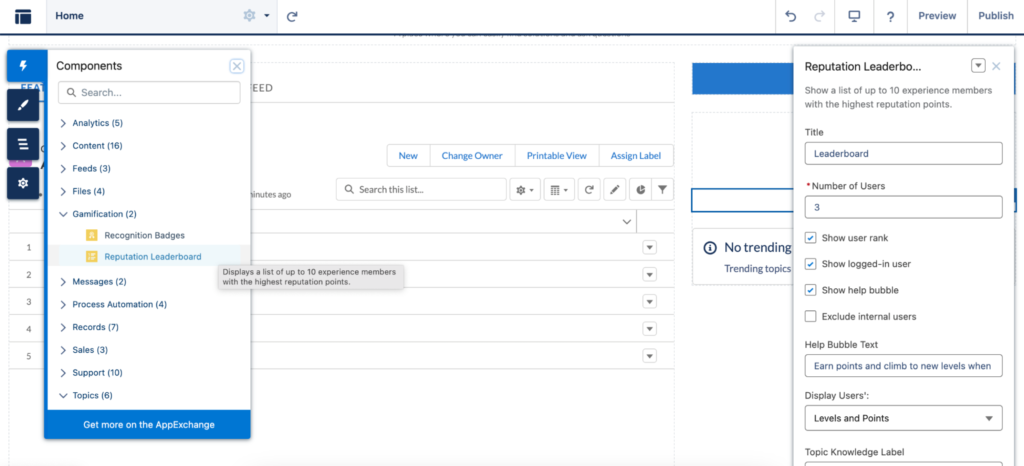Click the Help Bubble Text field
Viewport: 1024px width, 466px height.
(904, 365)
